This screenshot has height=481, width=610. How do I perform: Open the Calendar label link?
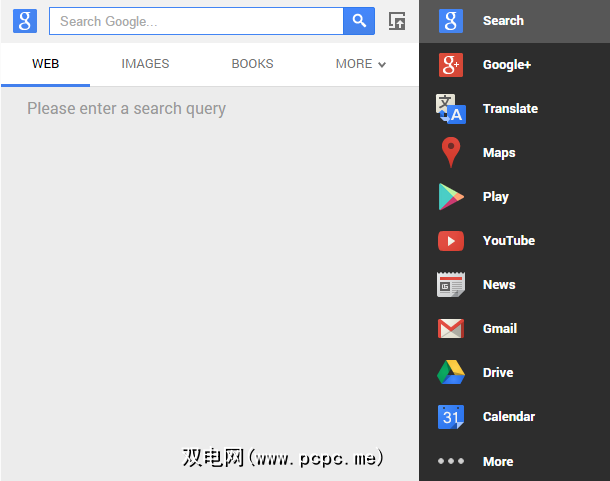pyautogui.click(x=508, y=416)
